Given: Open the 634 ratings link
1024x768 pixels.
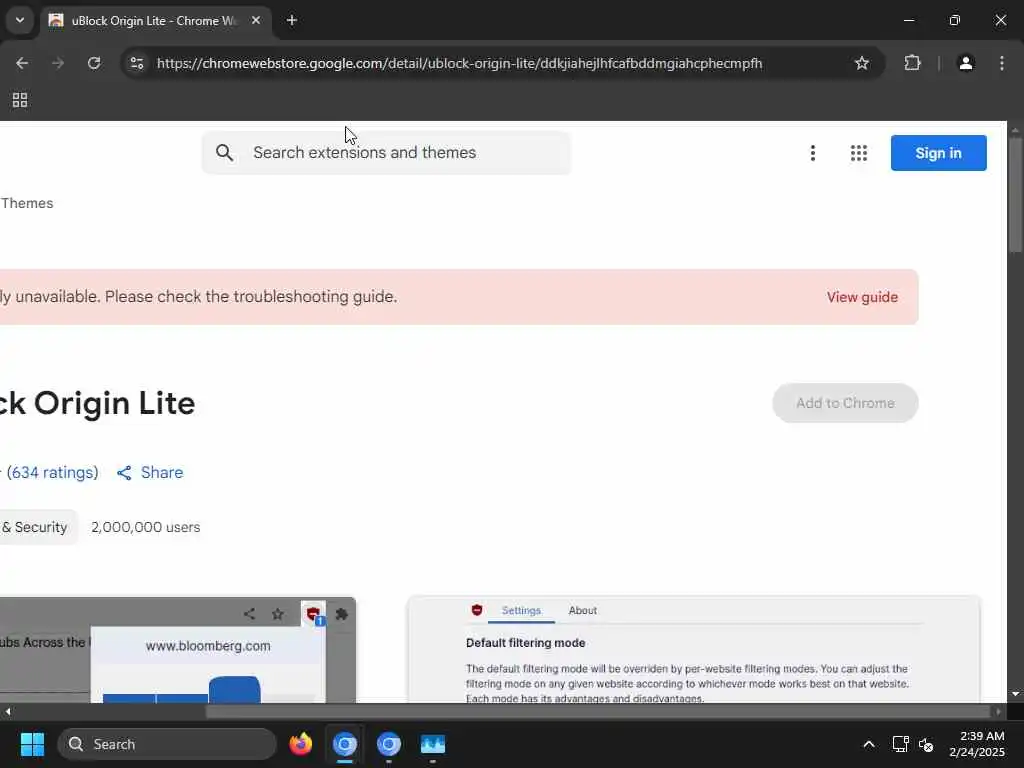Looking at the screenshot, I should (52, 472).
